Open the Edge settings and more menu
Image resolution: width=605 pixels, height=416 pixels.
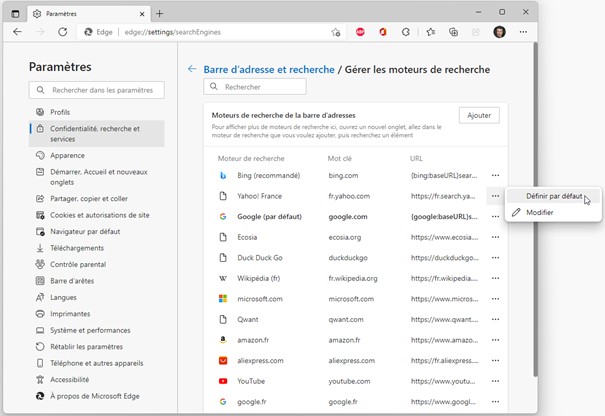pos(523,32)
